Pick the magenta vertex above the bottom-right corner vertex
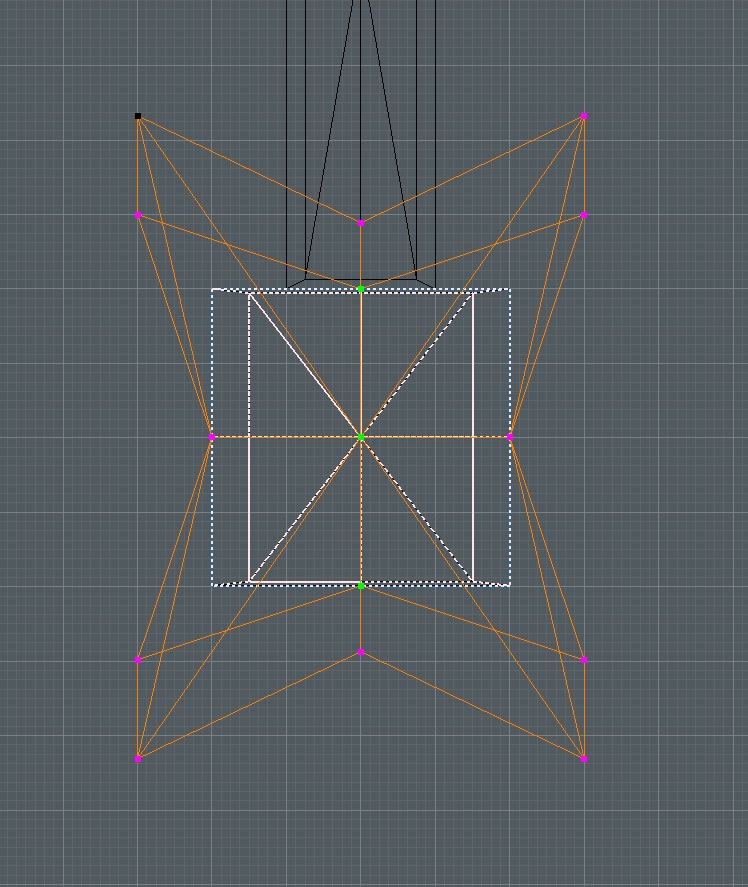This screenshot has width=748, height=887. tap(584, 660)
